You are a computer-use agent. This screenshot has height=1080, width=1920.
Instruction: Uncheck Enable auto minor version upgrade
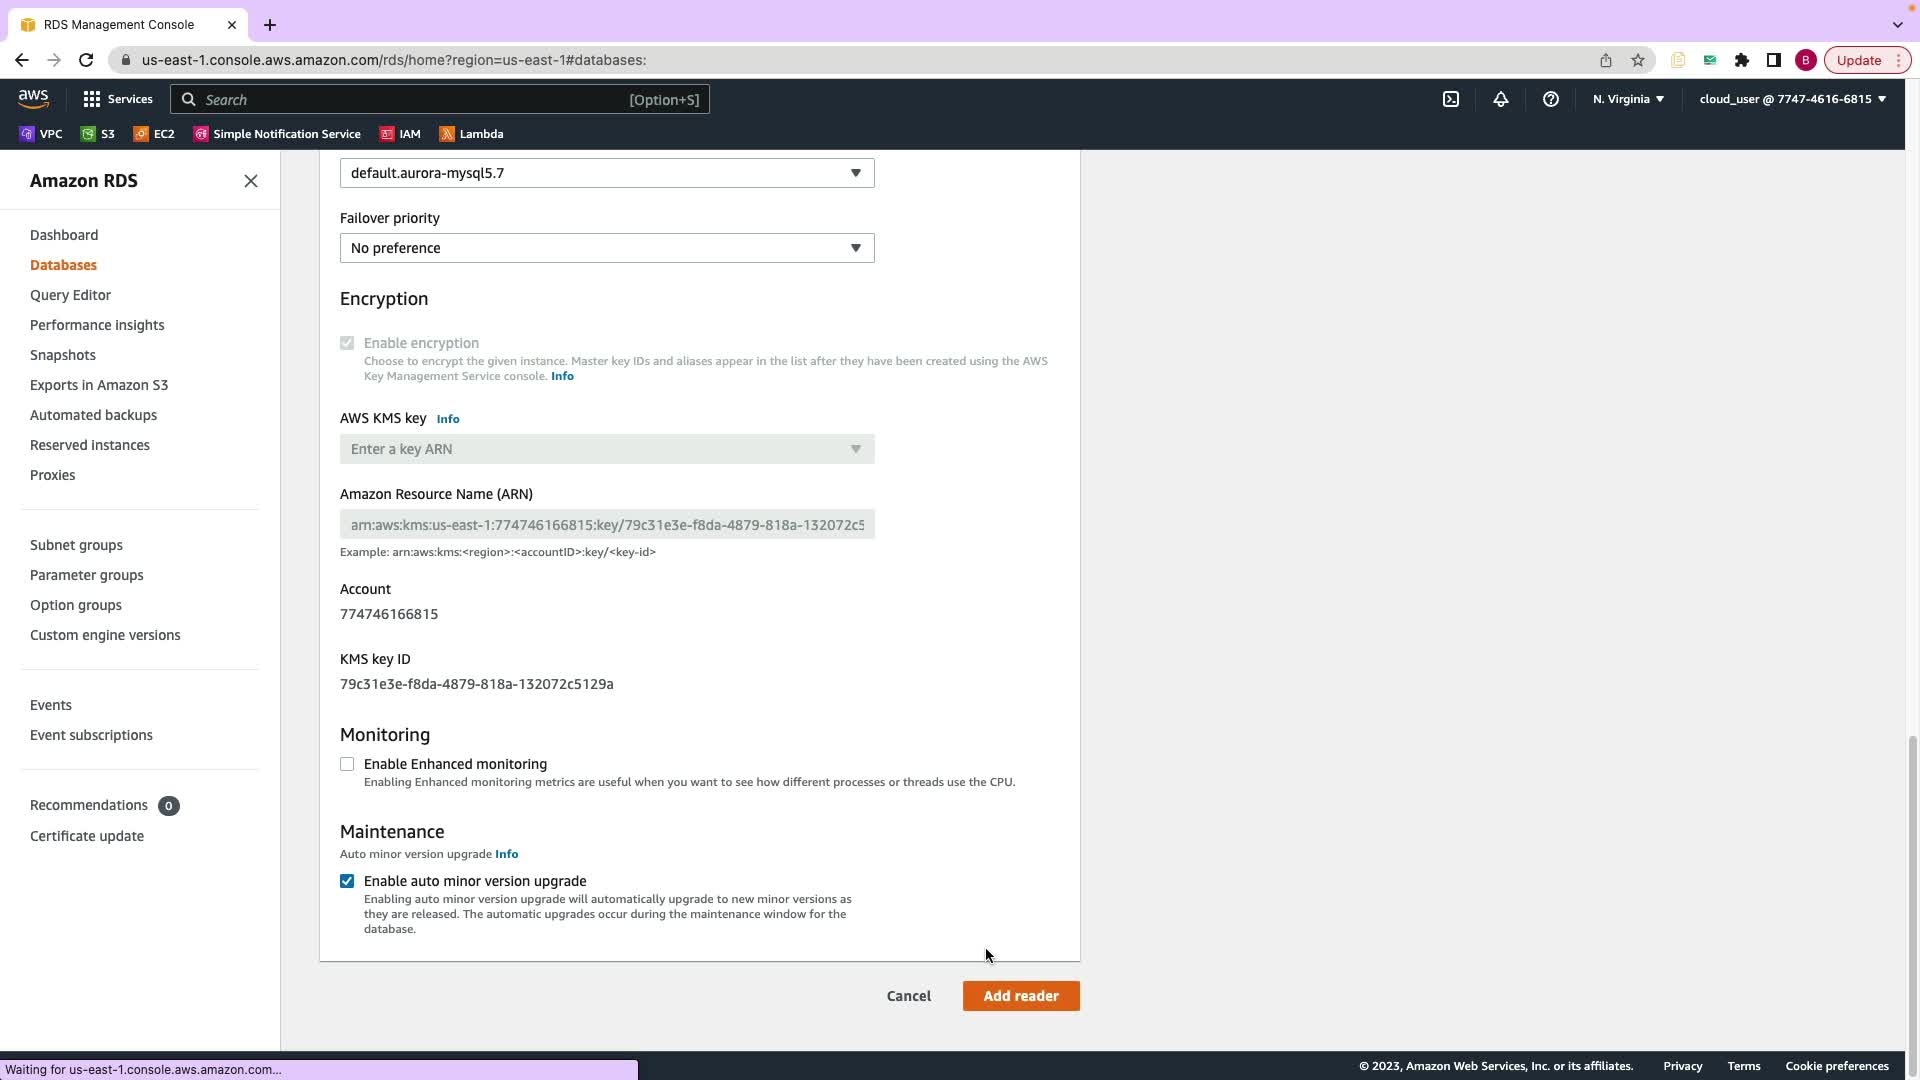click(x=347, y=881)
